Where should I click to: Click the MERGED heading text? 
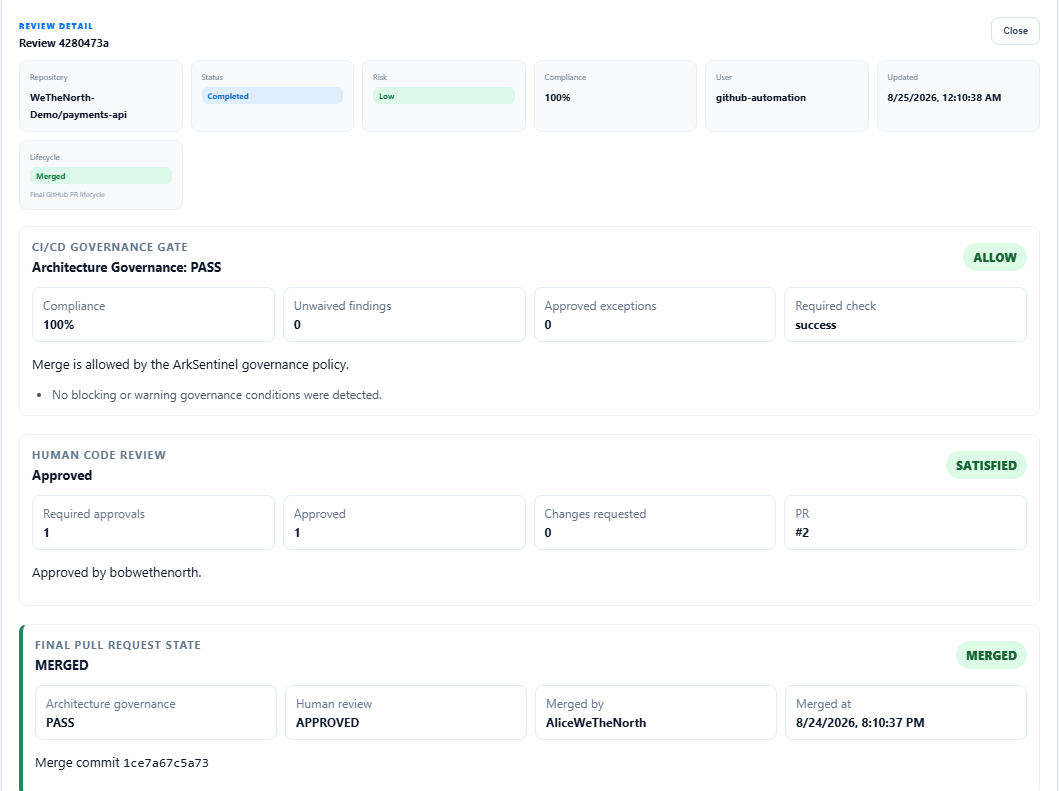tap(61, 665)
